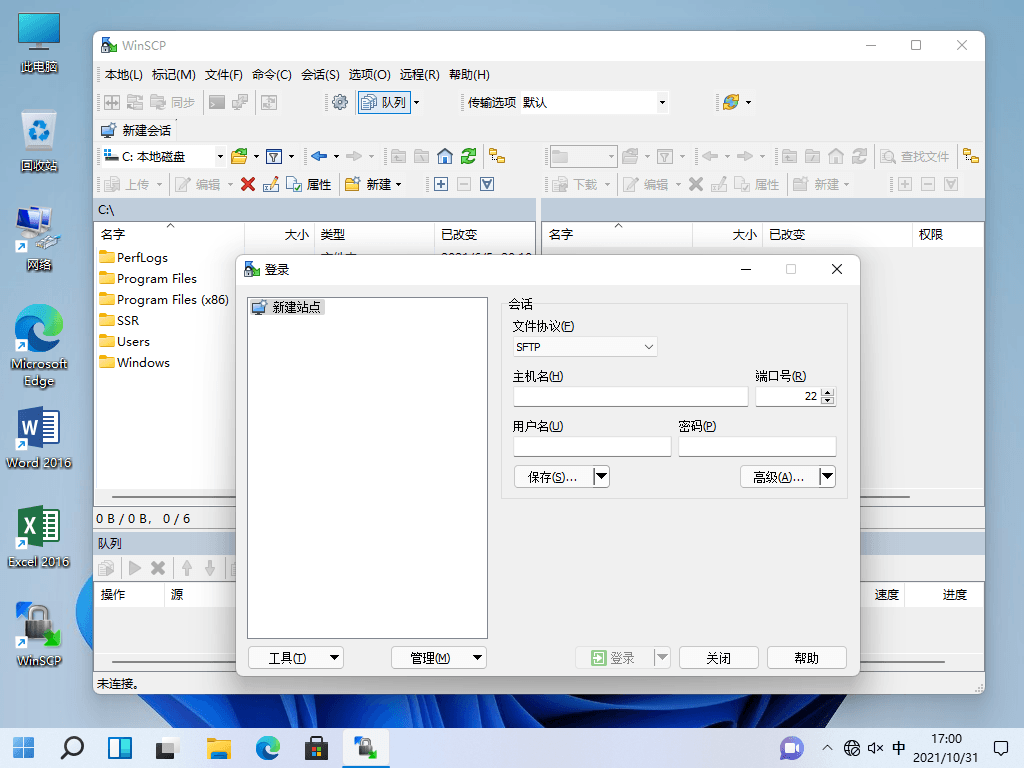Click the local New (新建) folder button
The width and height of the screenshot is (1024, 768).
pyautogui.click(x=368, y=184)
